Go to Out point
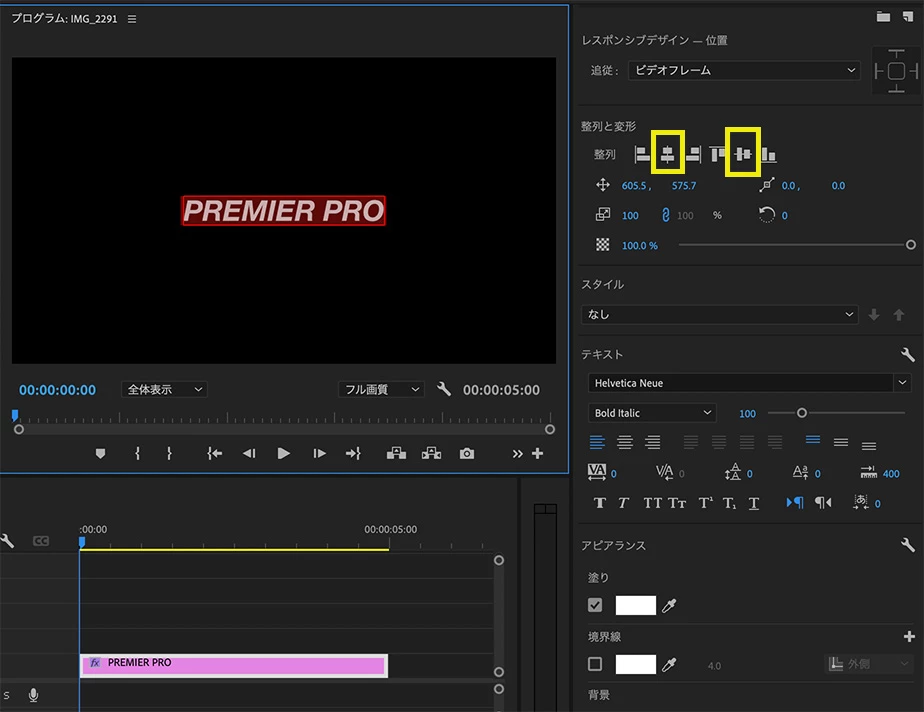 pyautogui.click(x=353, y=453)
